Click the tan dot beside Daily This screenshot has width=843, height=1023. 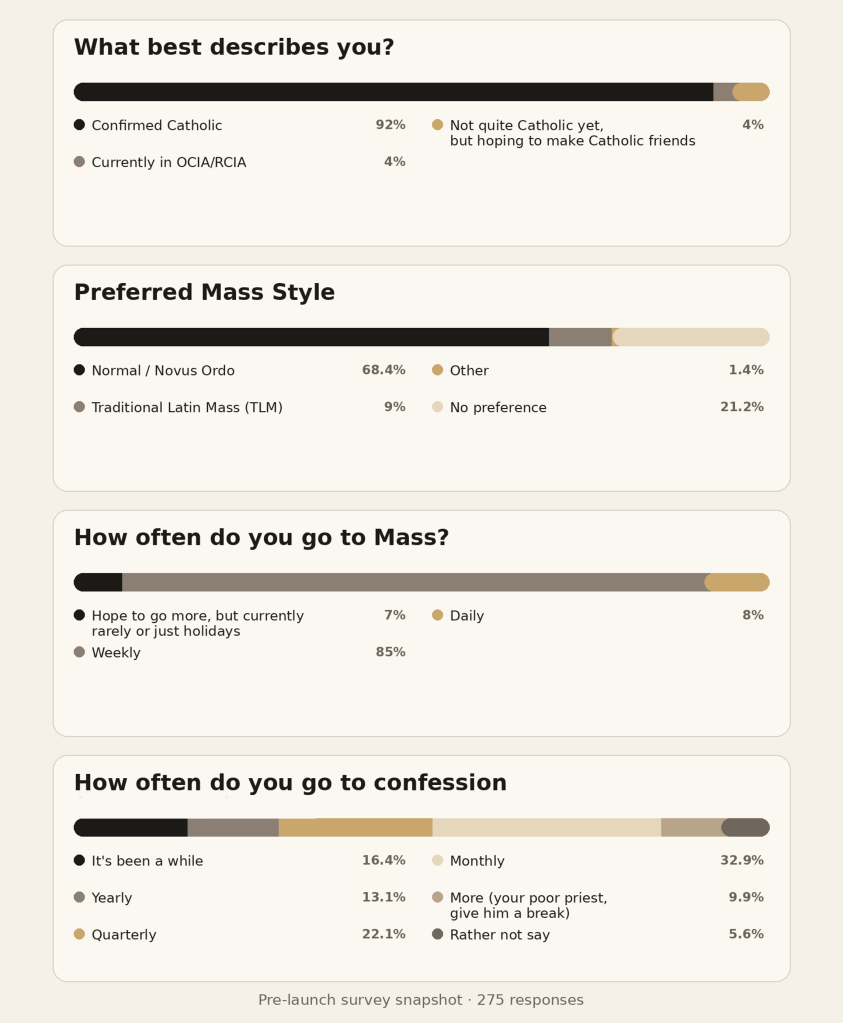[437, 615]
